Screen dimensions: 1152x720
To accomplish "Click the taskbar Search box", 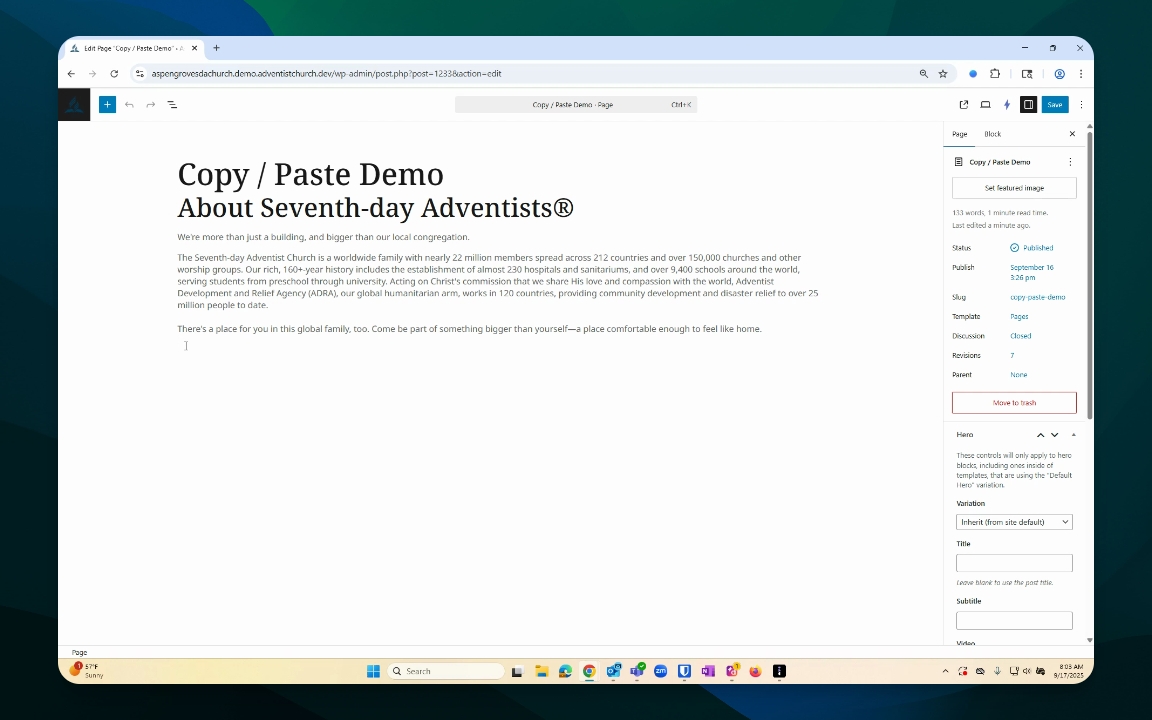I will [447, 671].
